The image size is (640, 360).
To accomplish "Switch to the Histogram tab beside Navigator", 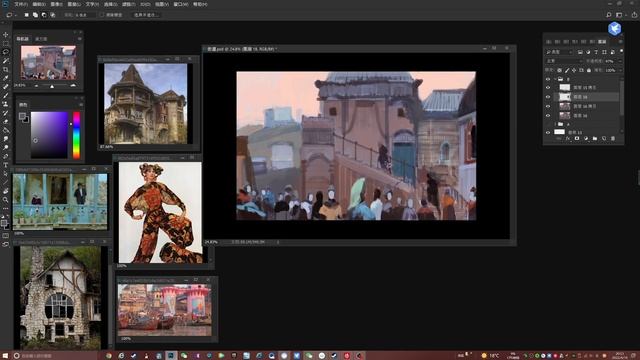I will pos(41,39).
